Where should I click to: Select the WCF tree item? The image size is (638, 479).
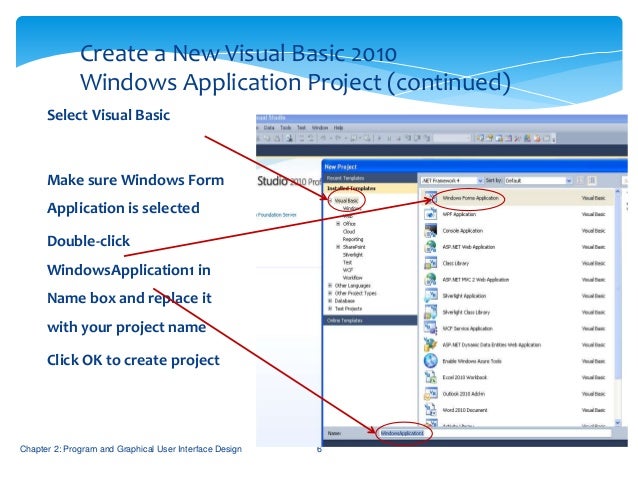tap(348, 270)
